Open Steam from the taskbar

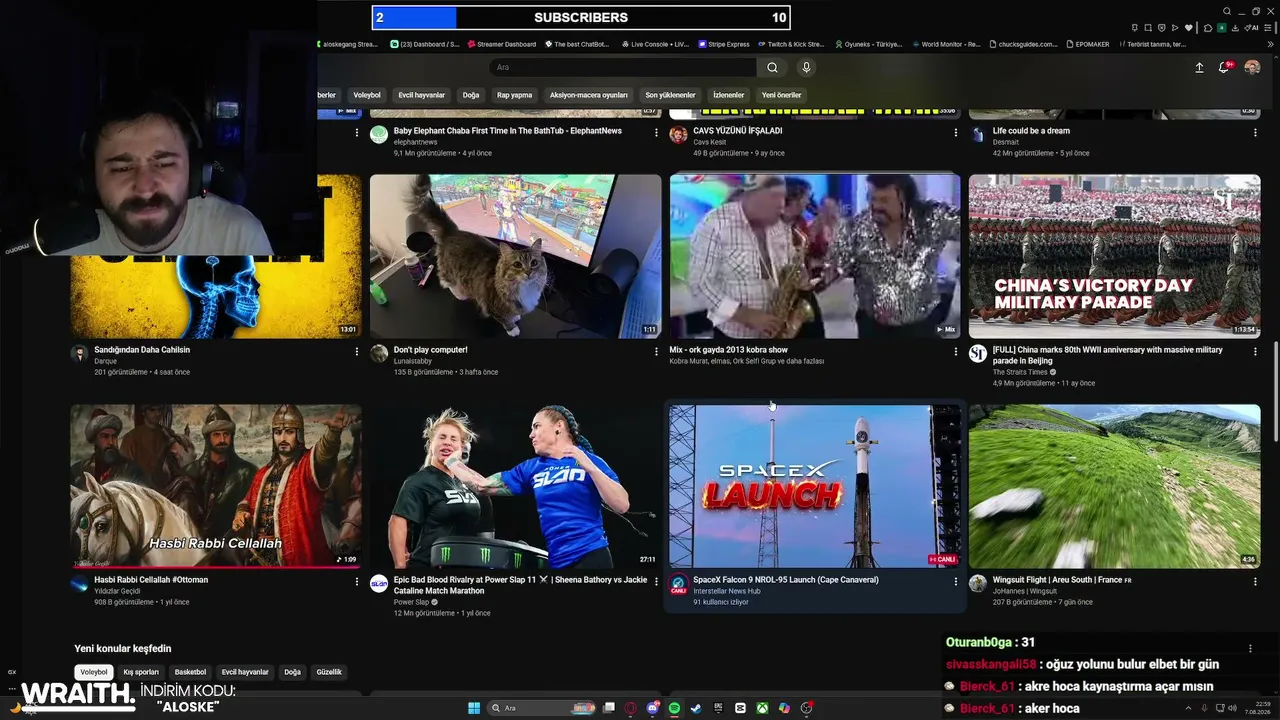tap(696, 708)
